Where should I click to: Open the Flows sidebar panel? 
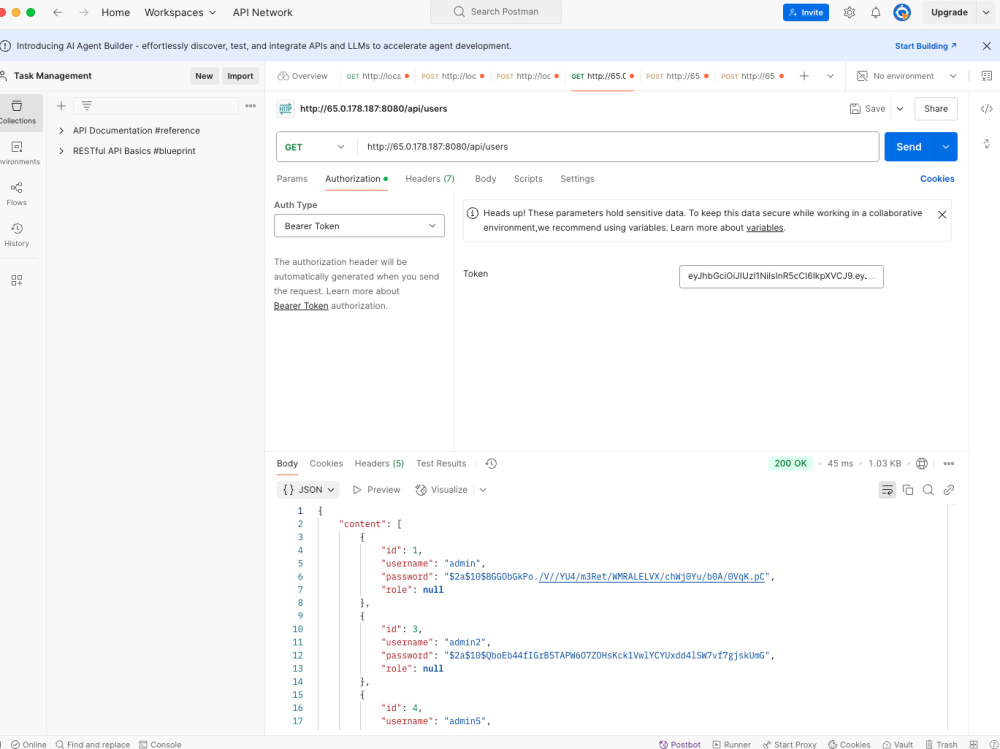point(17,194)
